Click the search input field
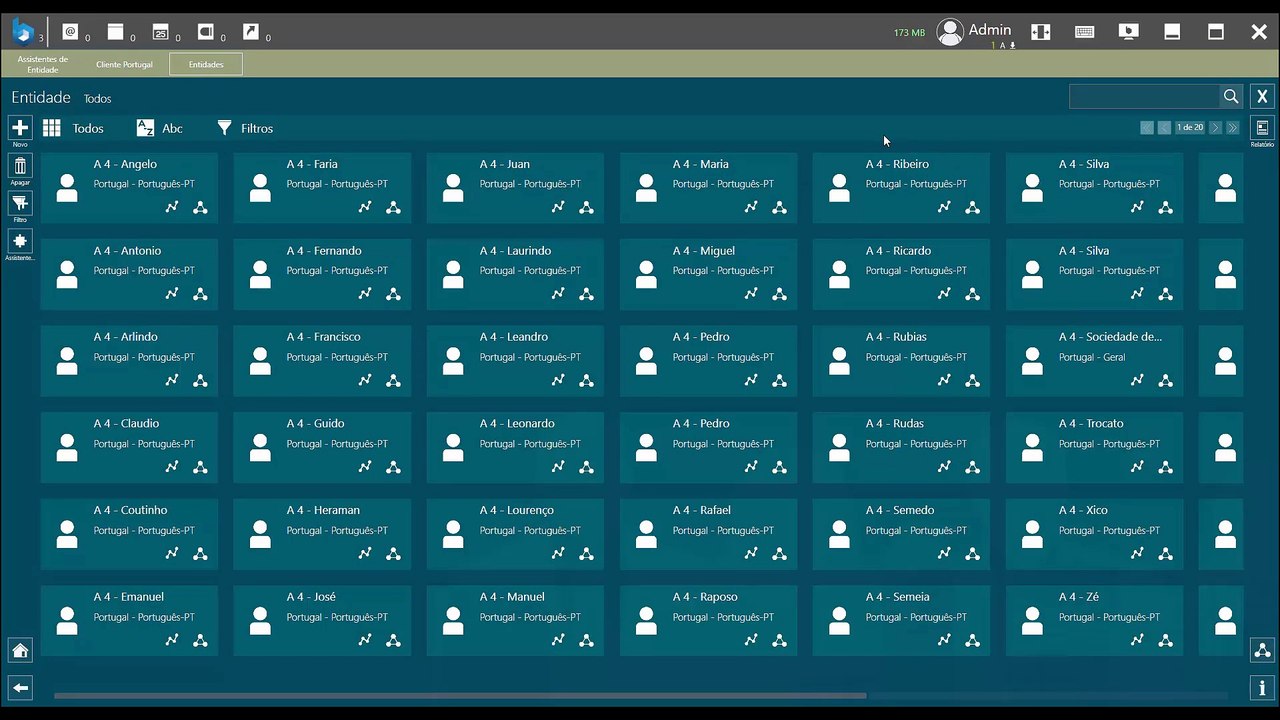The width and height of the screenshot is (1280, 720). pyautogui.click(x=1144, y=97)
